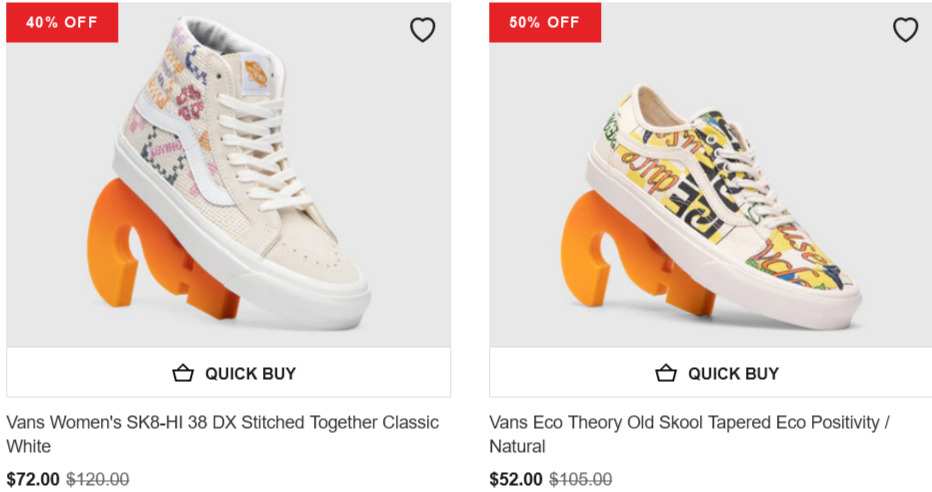Click basket icon under Eco Theory shoe
Screen dimensions: 932x492
coord(665,373)
